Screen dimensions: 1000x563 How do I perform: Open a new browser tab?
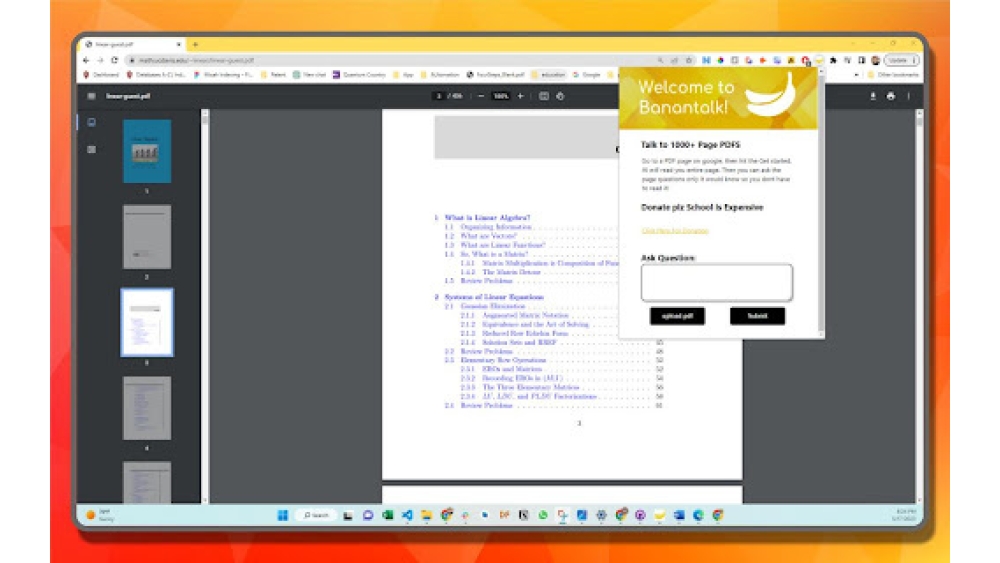click(195, 45)
